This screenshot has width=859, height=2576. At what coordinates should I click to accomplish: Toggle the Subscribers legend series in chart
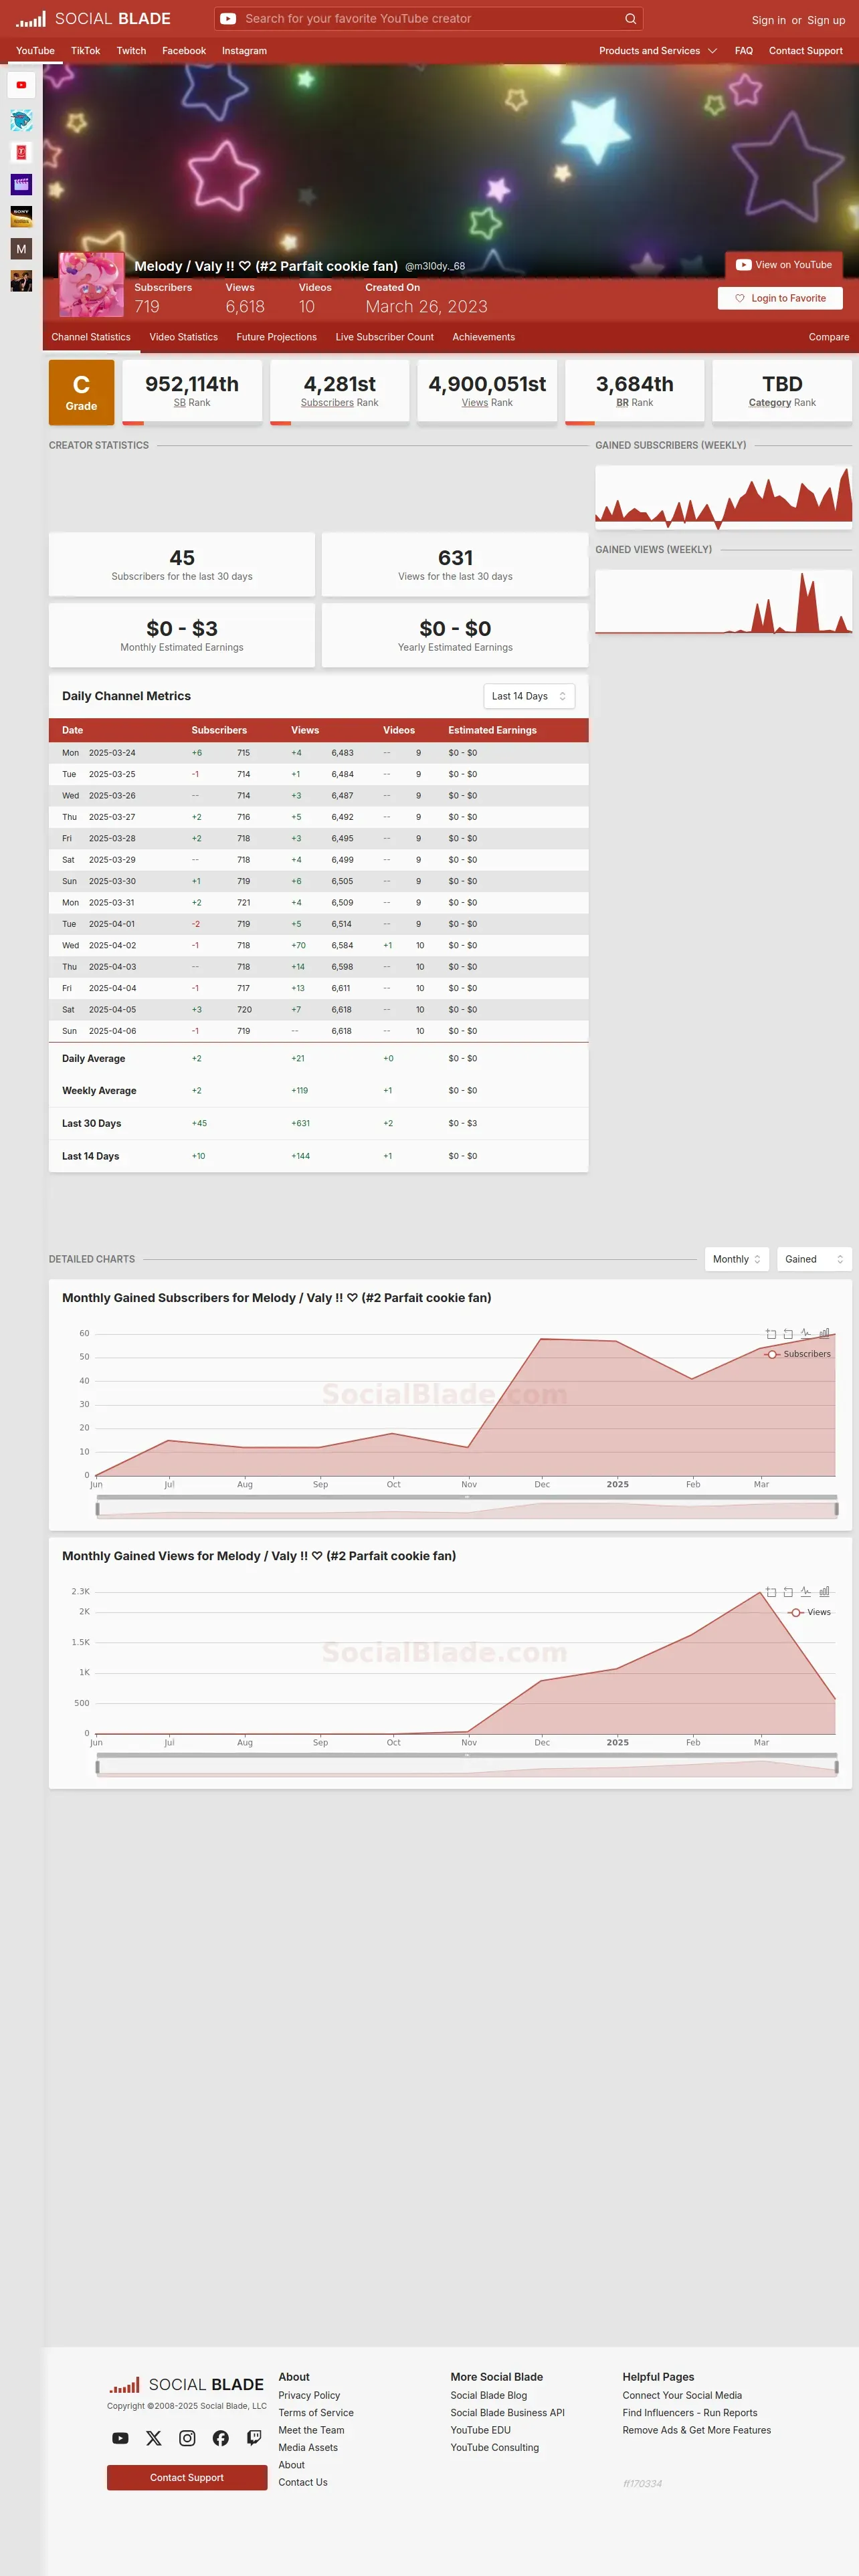tap(797, 1354)
